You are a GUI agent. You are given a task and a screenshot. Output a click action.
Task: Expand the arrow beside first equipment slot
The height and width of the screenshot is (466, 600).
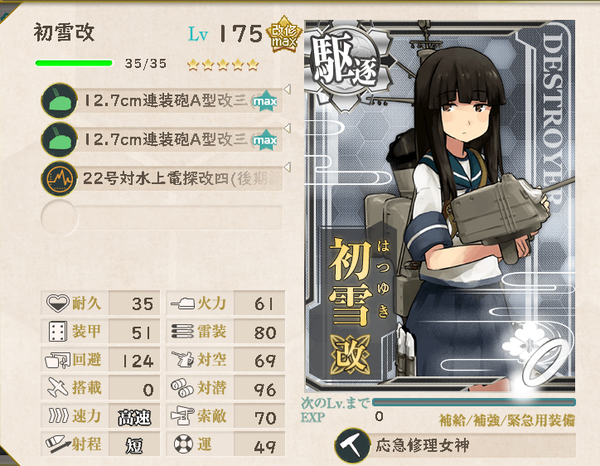coord(287,89)
